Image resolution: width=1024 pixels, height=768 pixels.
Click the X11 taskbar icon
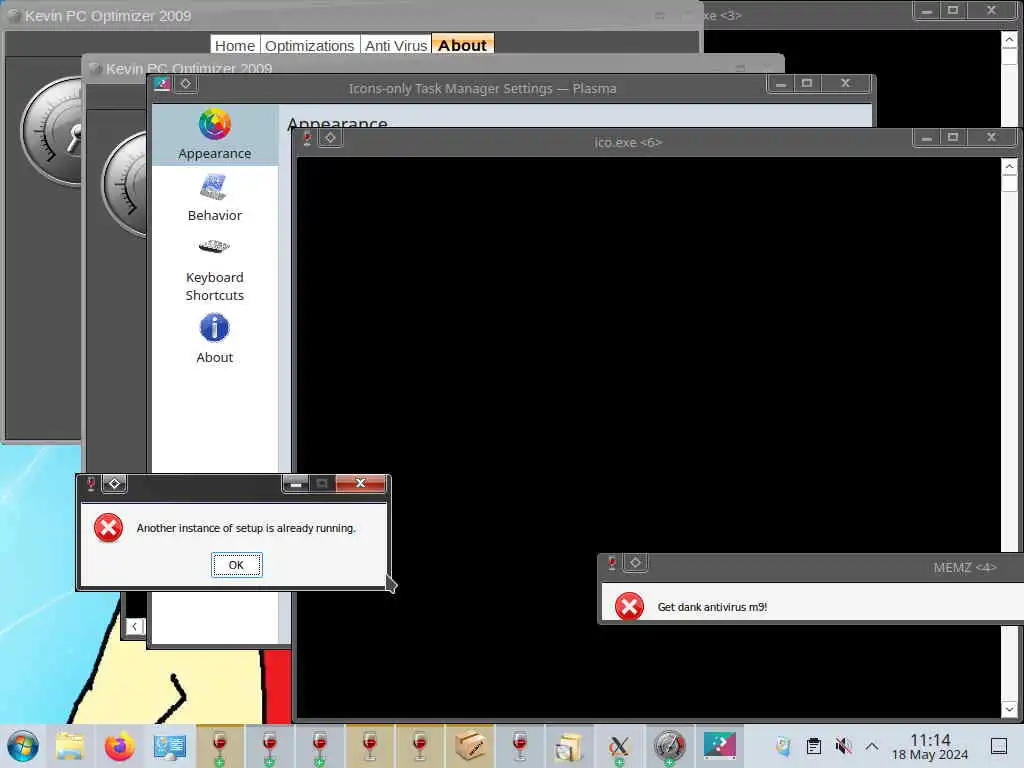(x=619, y=746)
